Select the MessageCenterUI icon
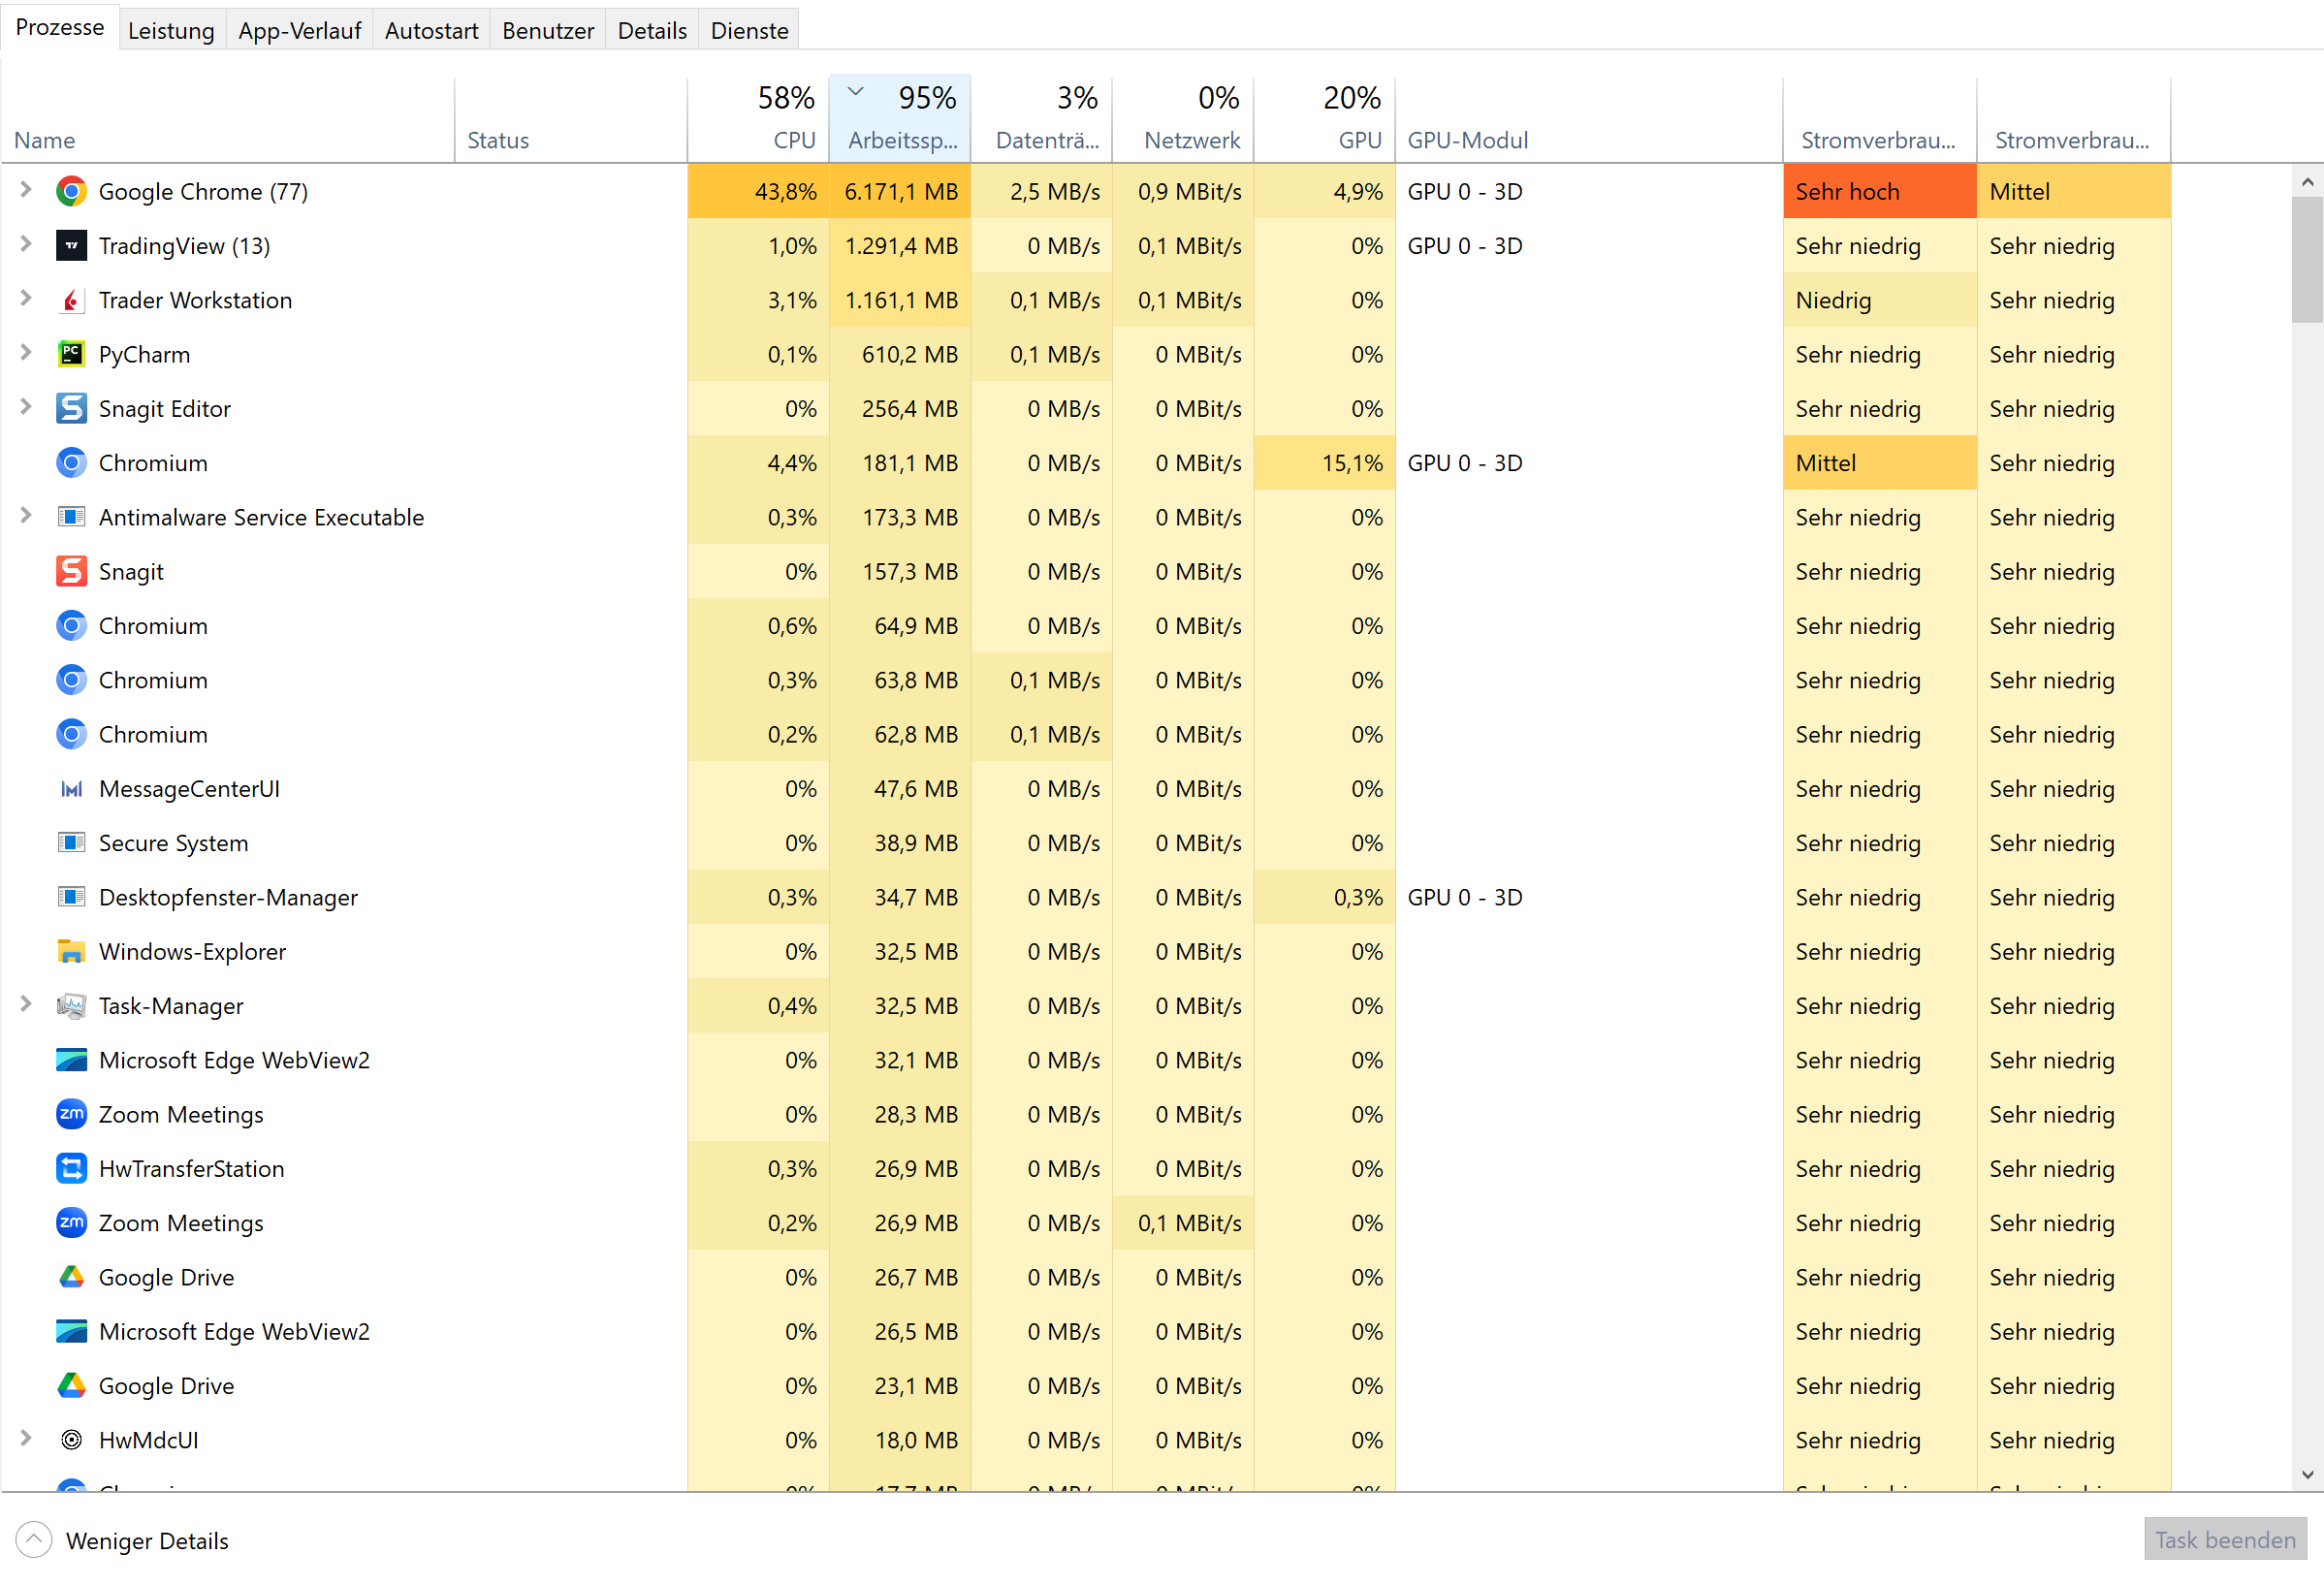2324x1586 pixels. coord(71,789)
